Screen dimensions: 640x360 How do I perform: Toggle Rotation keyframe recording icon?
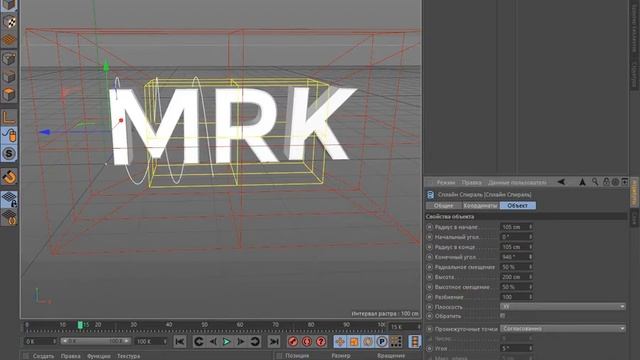368,341
